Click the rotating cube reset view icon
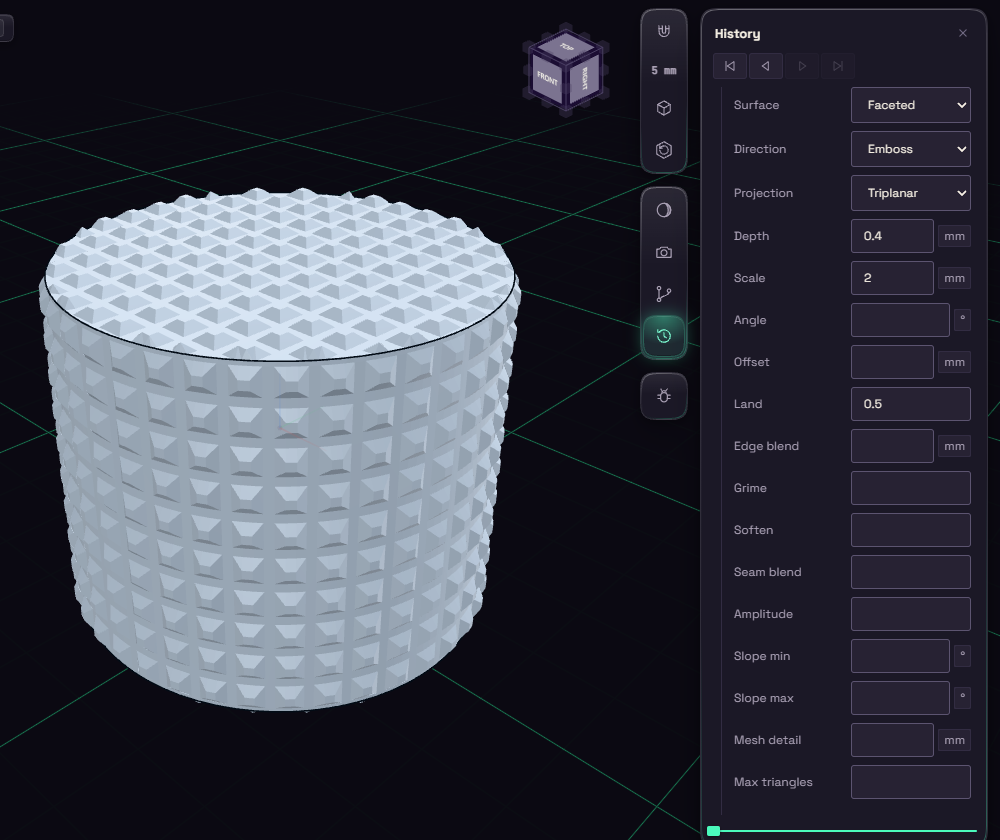Viewport: 1000px width, 840px height. click(664, 150)
